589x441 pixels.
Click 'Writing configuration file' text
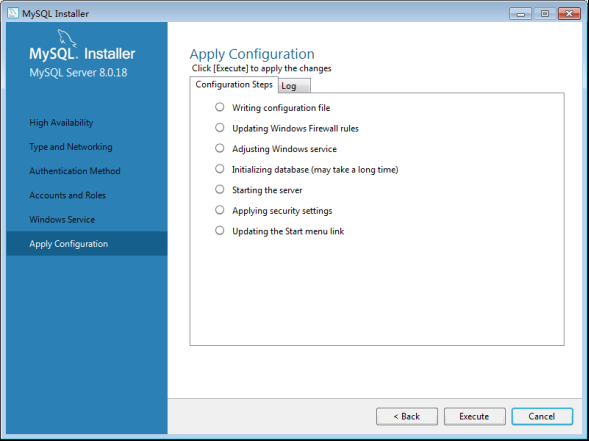click(x=281, y=108)
